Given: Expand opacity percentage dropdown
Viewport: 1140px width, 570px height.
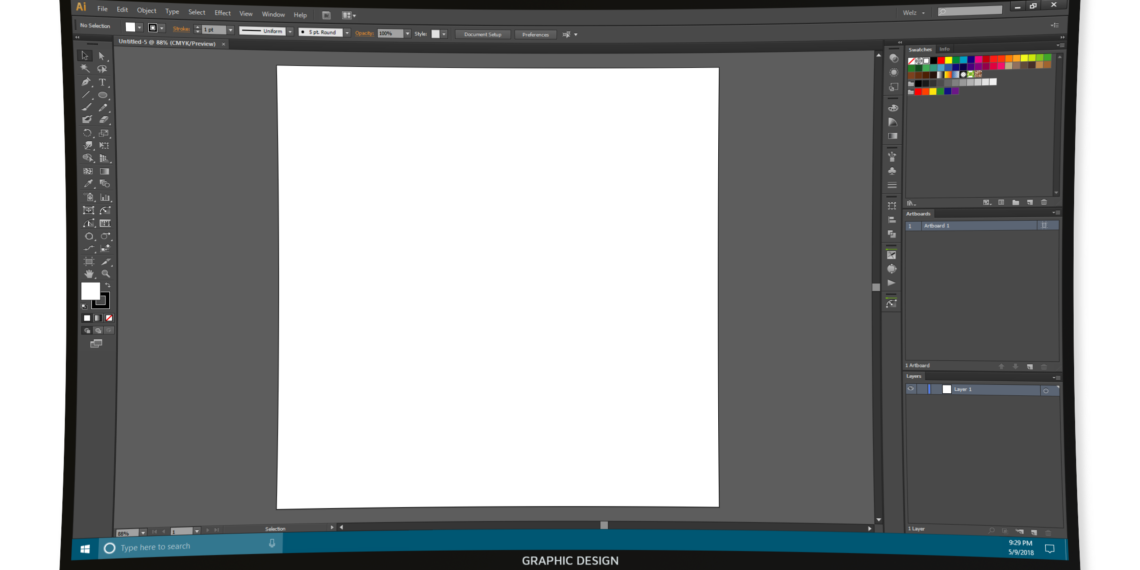Looking at the screenshot, I should (x=408, y=33).
